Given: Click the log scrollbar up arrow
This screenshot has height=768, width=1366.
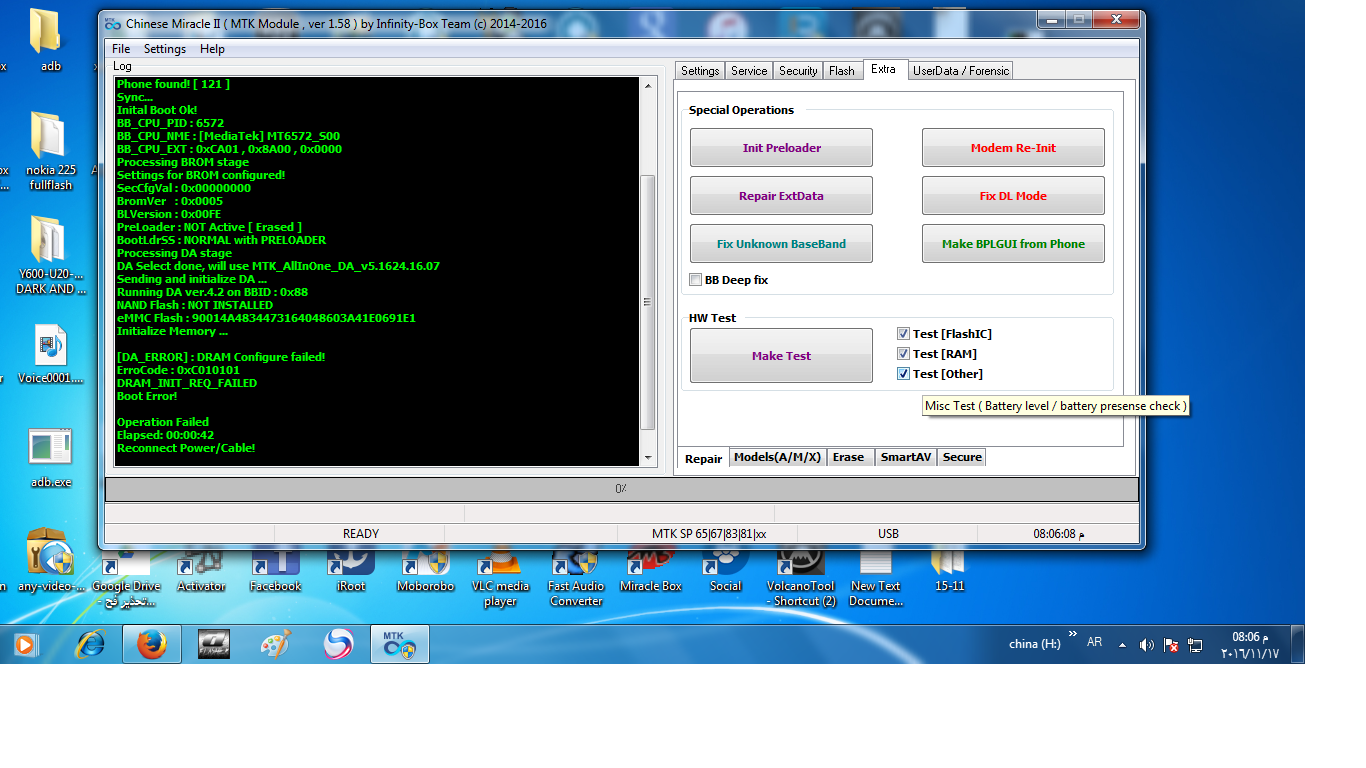Looking at the screenshot, I should 648,85.
